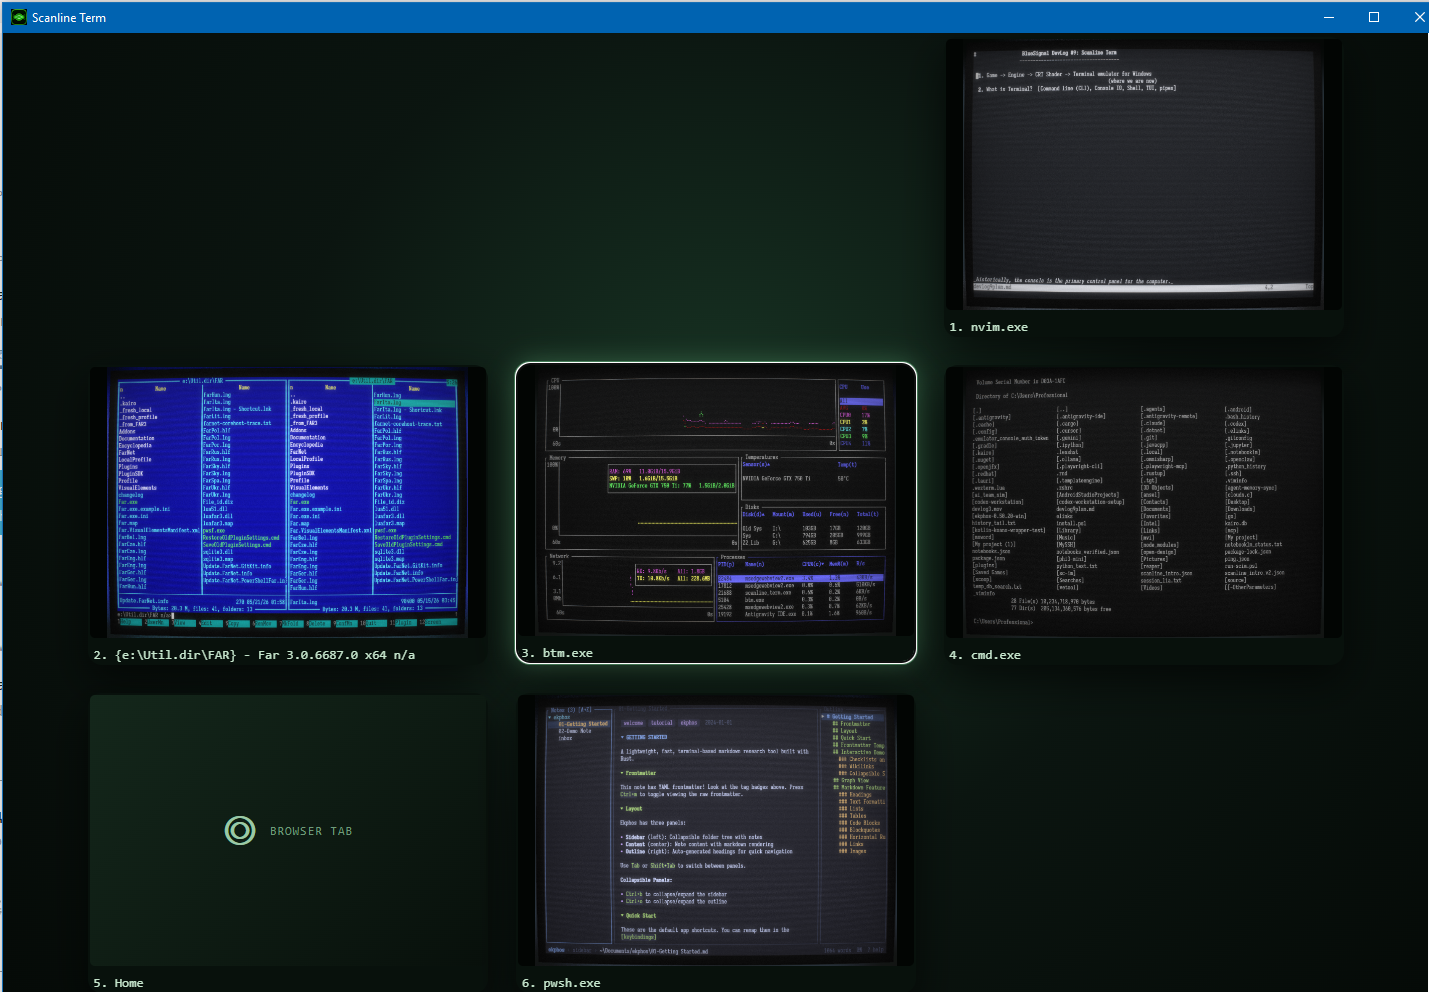The image size is (1429, 992).
Task: Click the "BROWSER TAB" caption text
Action: [311, 831]
